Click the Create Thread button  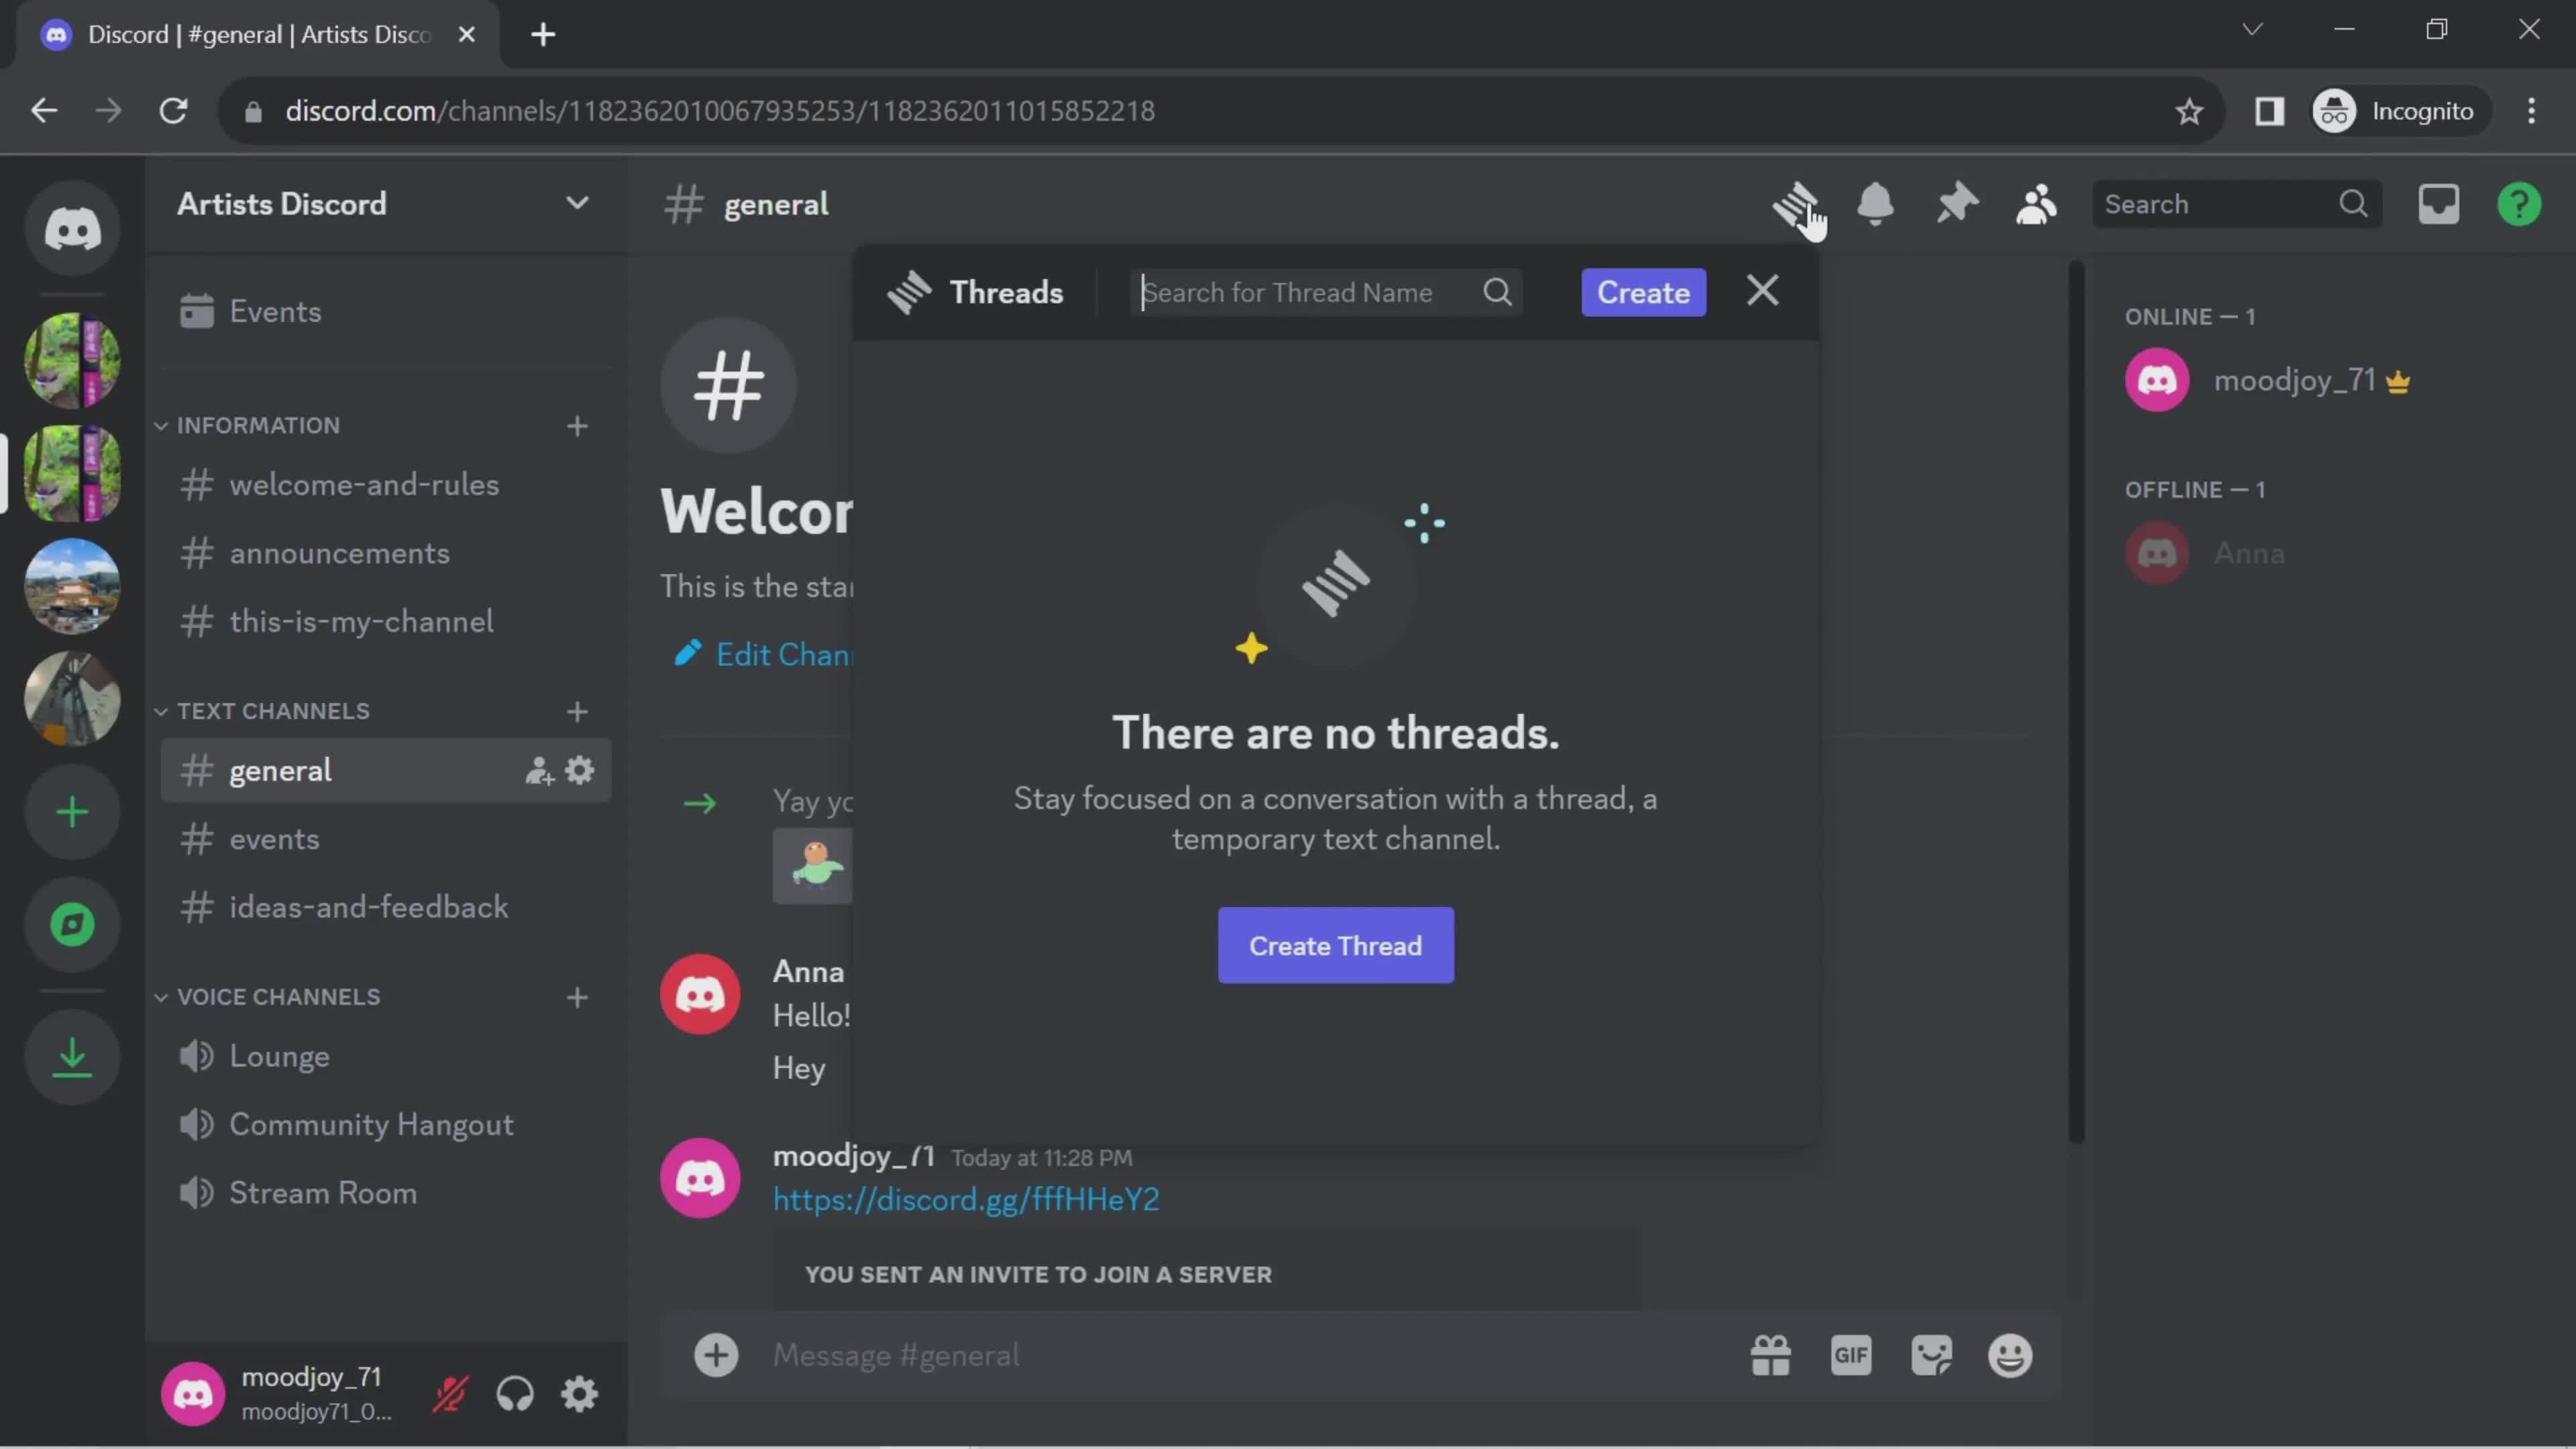tap(1334, 945)
